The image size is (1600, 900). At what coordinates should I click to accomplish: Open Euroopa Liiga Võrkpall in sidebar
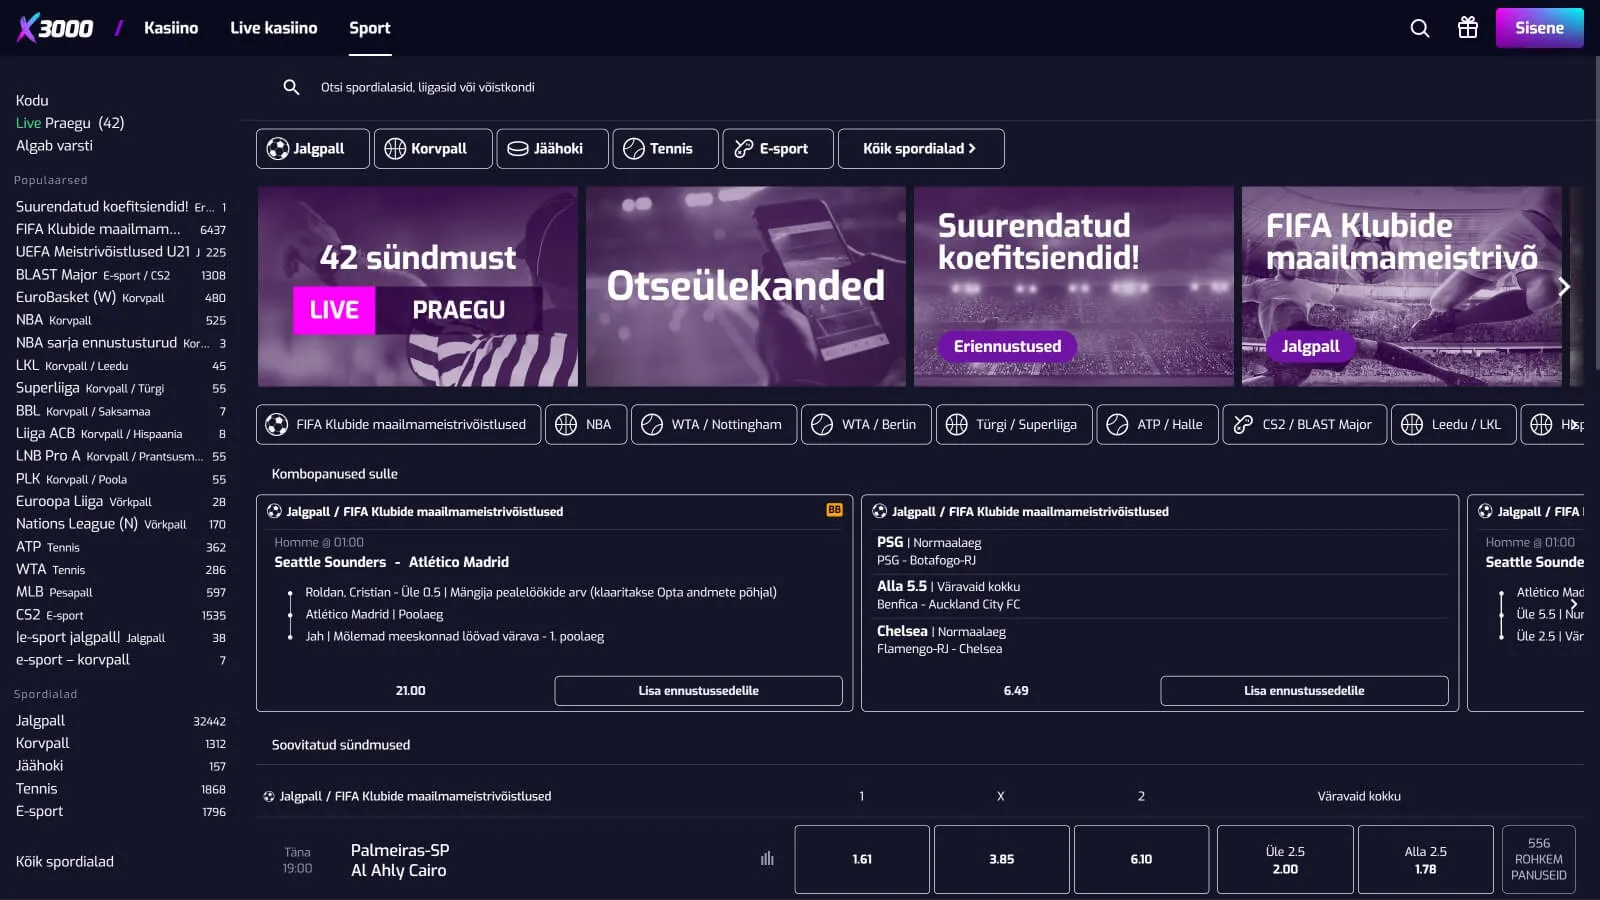click(x=121, y=501)
